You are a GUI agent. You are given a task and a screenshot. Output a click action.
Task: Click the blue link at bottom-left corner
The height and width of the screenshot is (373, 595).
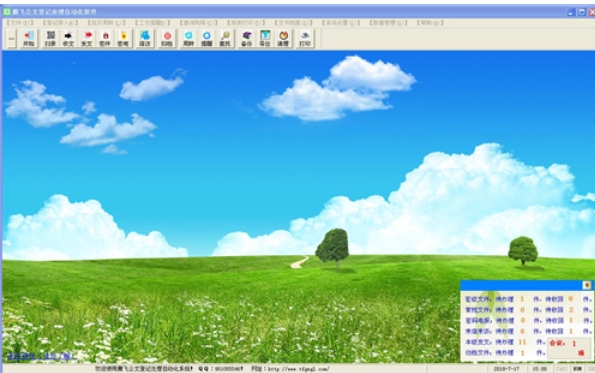click(42, 356)
